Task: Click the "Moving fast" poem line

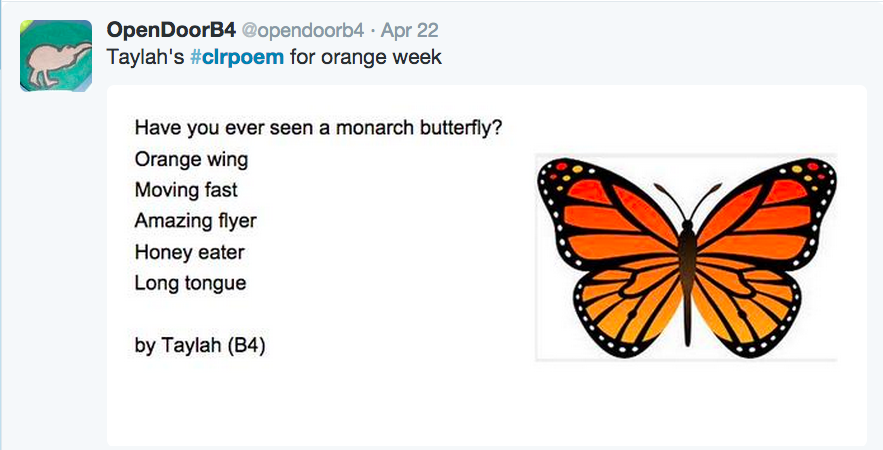Action: pyautogui.click(x=186, y=190)
